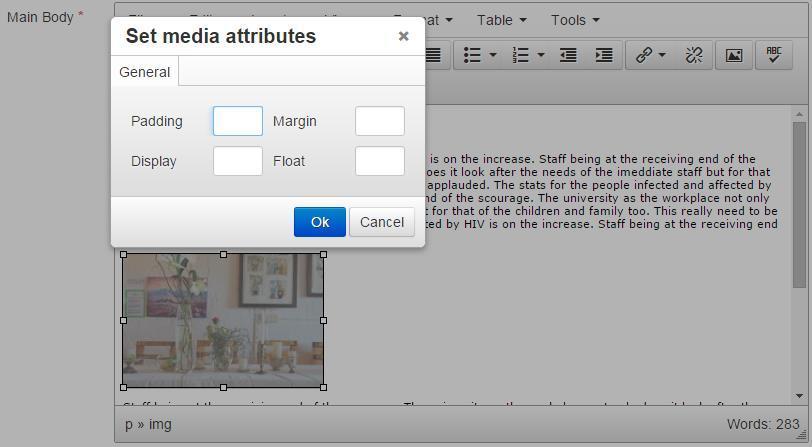Select the embedded flower vase image

pos(223,321)
